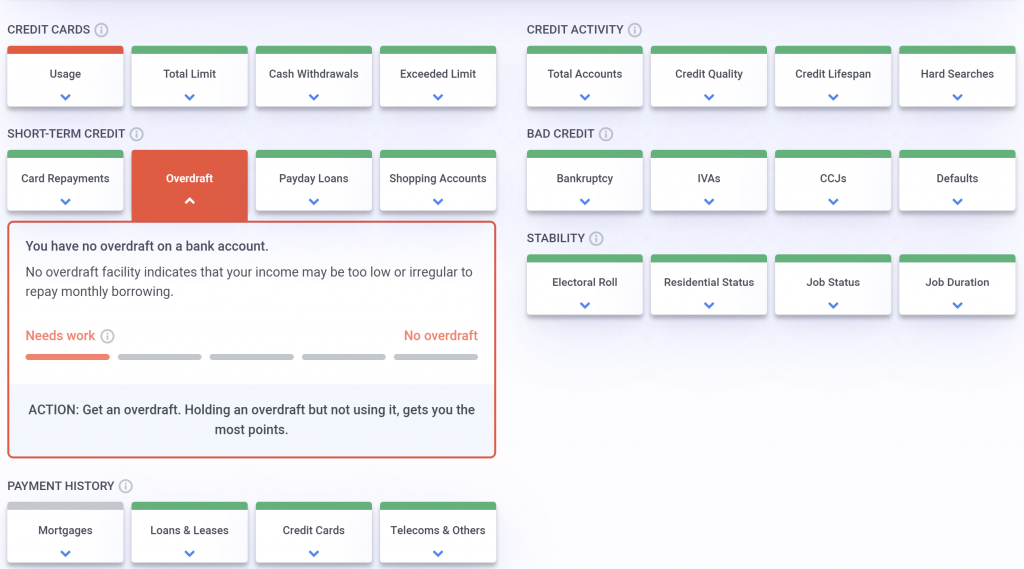Image resolution: width=1024 pixels, height=569 pixels.
Task: Expand the Hard Searches tile
Action: [957, 80]
